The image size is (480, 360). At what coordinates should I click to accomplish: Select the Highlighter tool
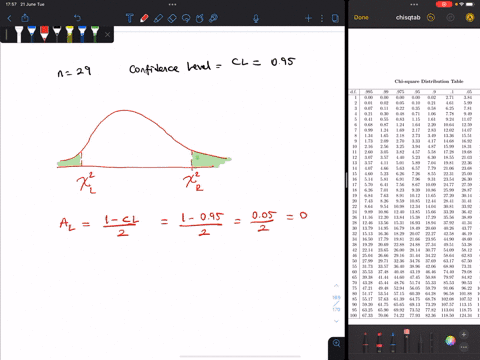(x=158, y=18)
